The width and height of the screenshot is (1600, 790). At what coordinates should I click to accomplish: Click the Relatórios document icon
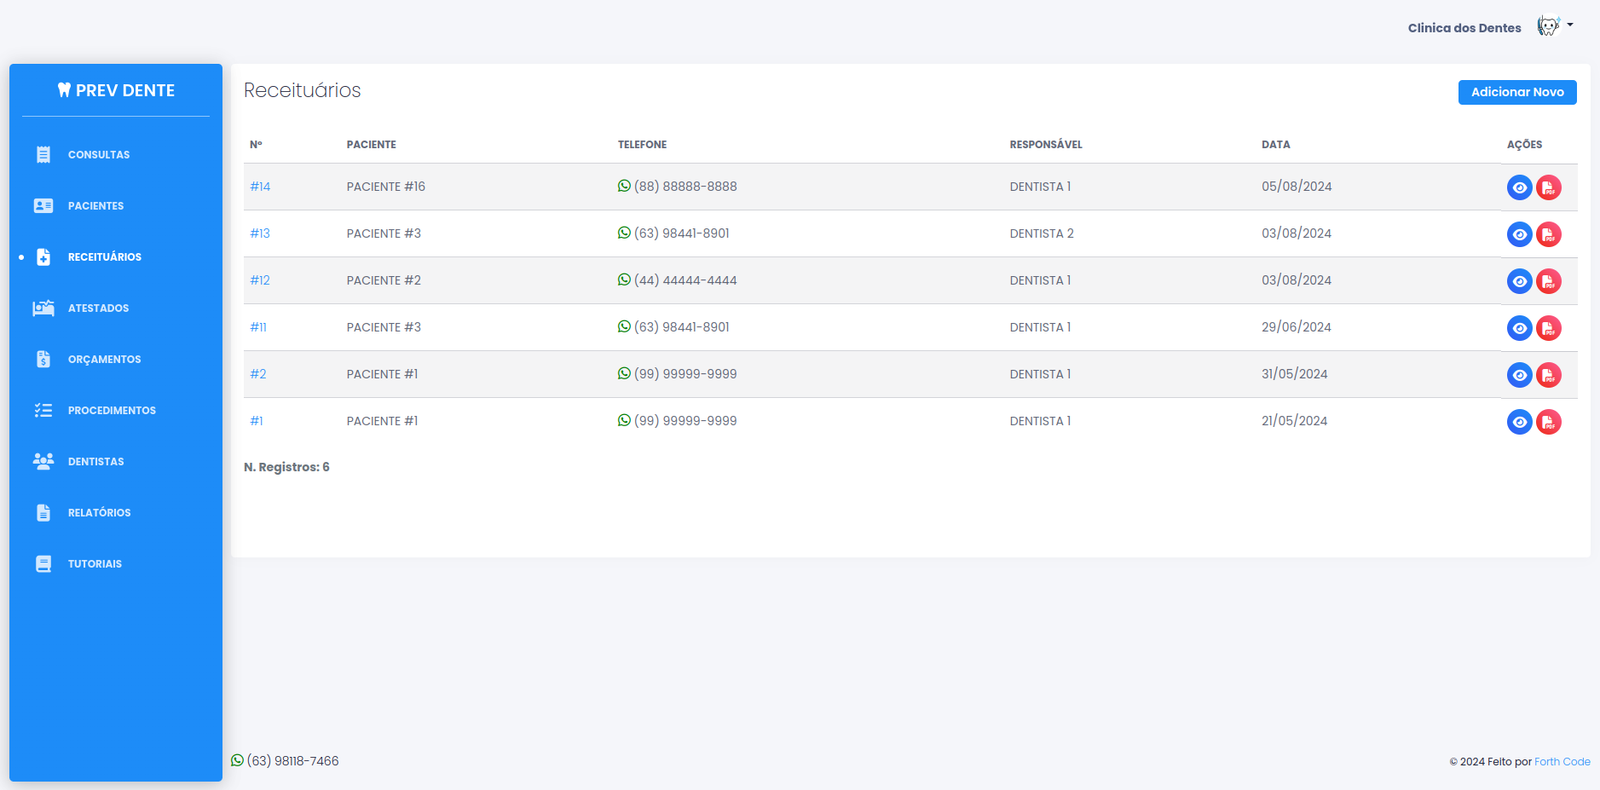pyautogui.click(x=43, y=513)
